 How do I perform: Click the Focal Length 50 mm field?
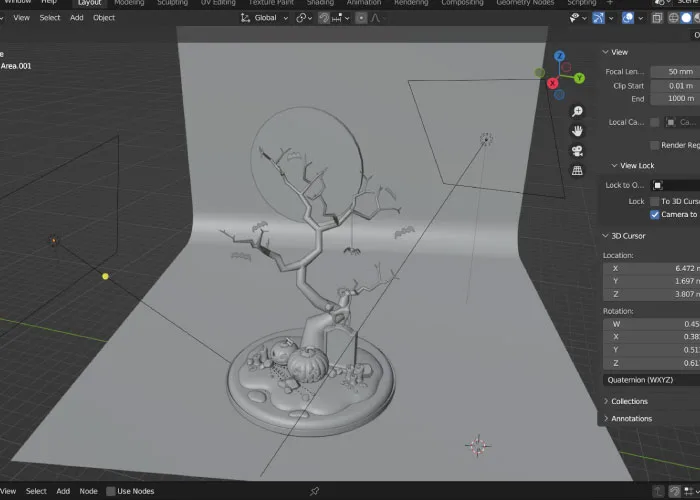(675, 72)
